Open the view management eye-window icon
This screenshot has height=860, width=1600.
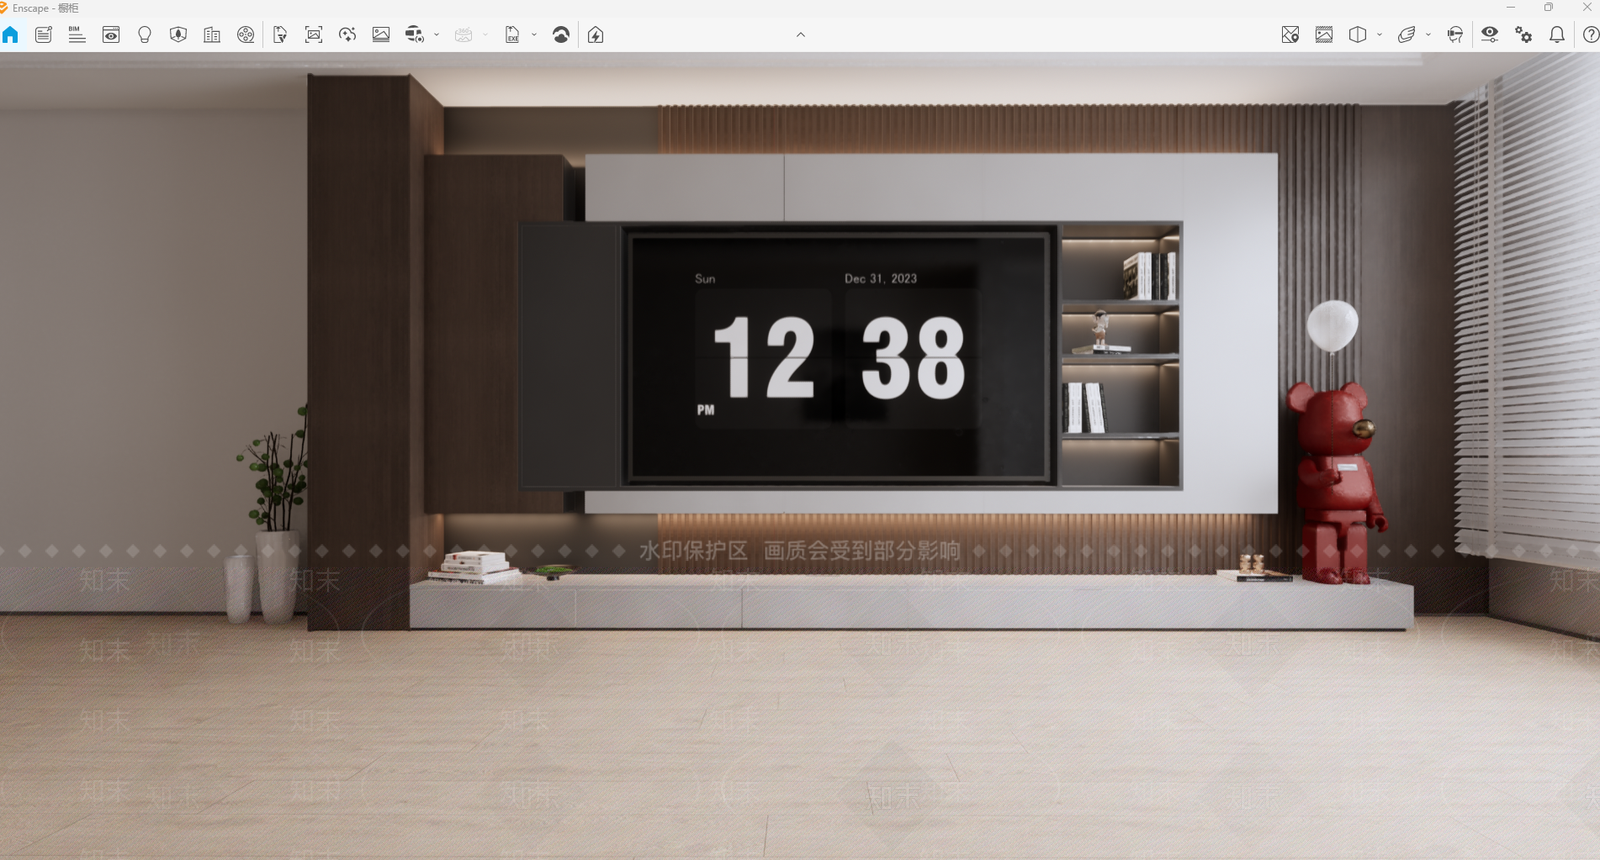point(111,35)
